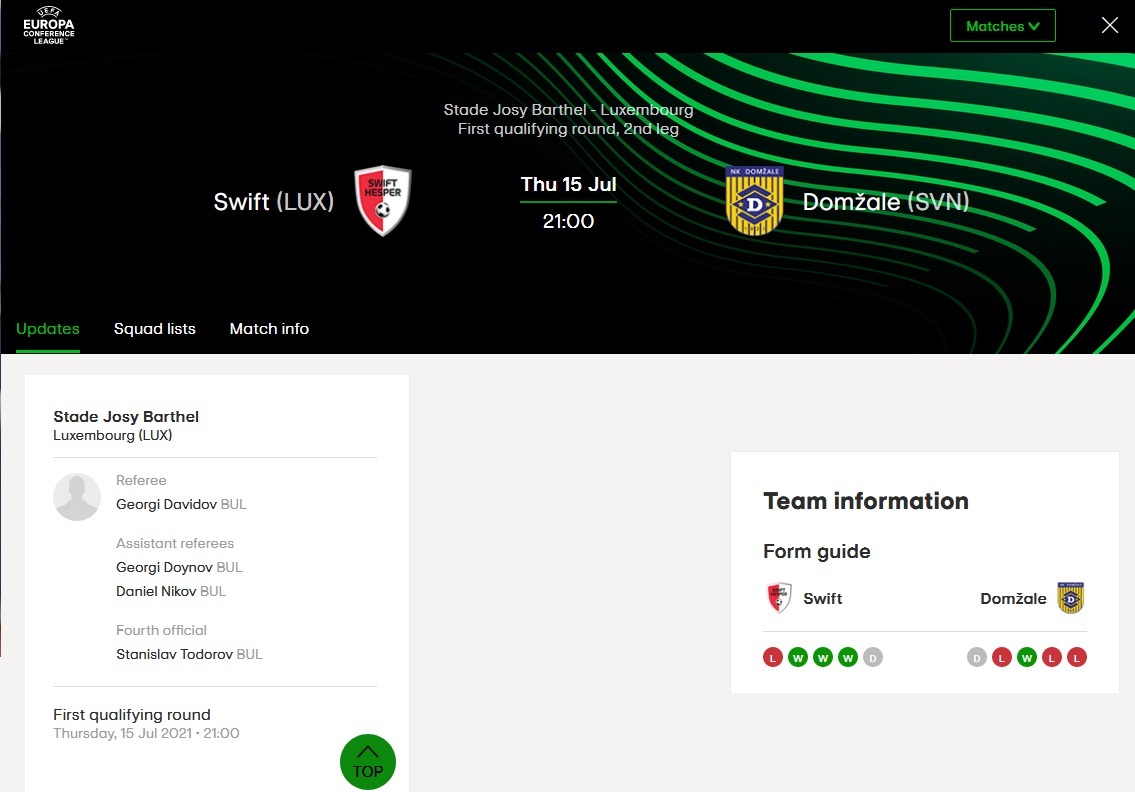Open the Squad lists tab
The image size is (1135, 792).
pos(155,329)
